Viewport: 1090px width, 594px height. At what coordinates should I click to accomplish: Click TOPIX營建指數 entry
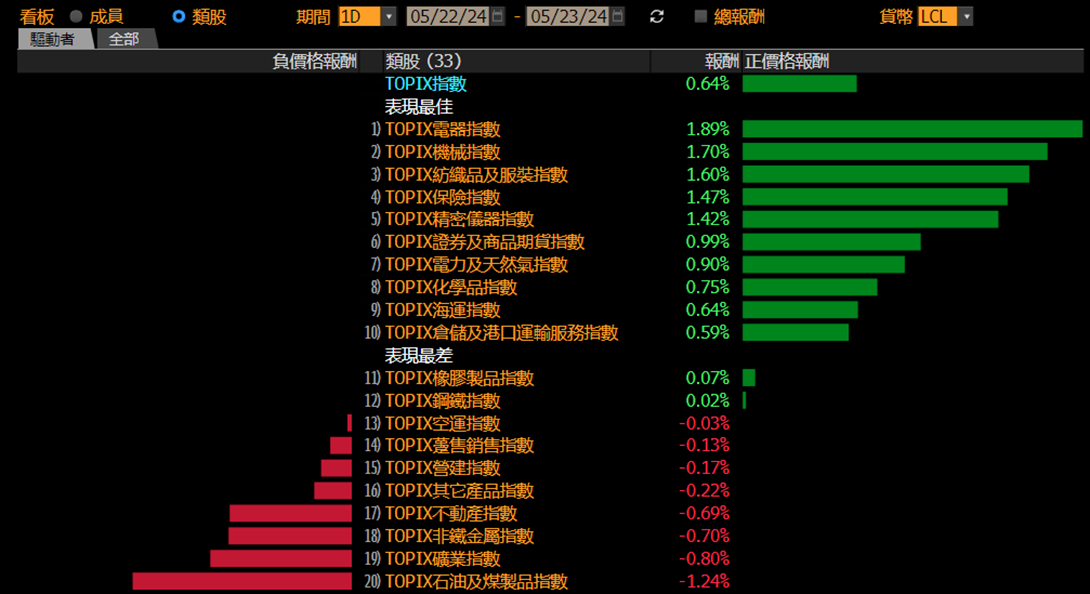442,468
